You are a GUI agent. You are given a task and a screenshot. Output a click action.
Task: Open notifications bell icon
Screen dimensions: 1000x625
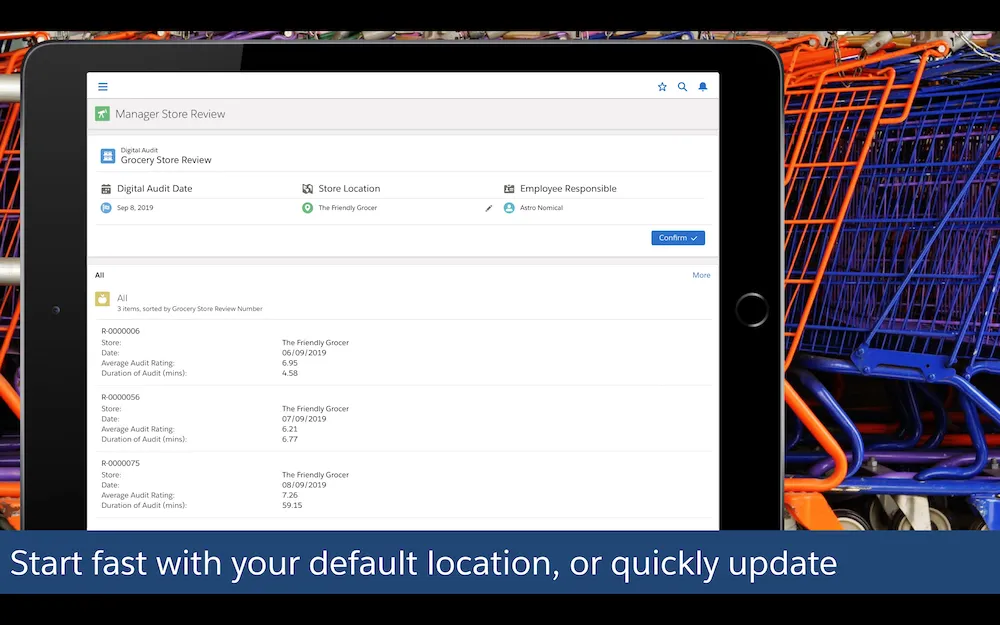pyautogui.click(x=703, y=87)
